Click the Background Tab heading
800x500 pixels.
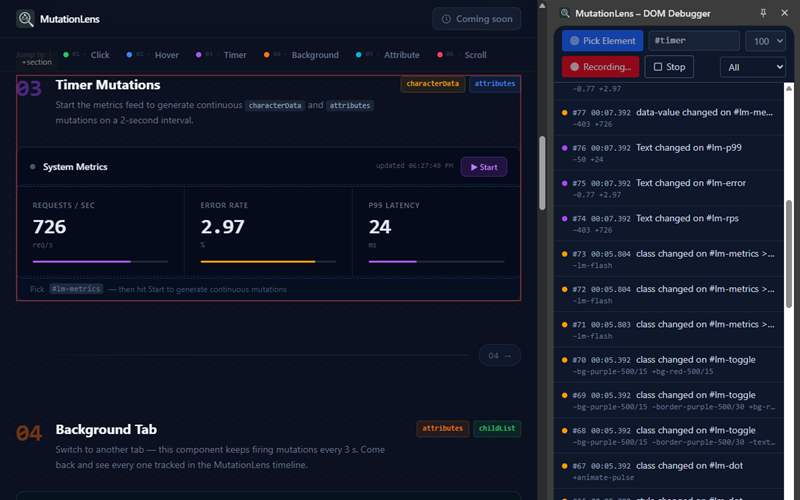pos(106,430)
